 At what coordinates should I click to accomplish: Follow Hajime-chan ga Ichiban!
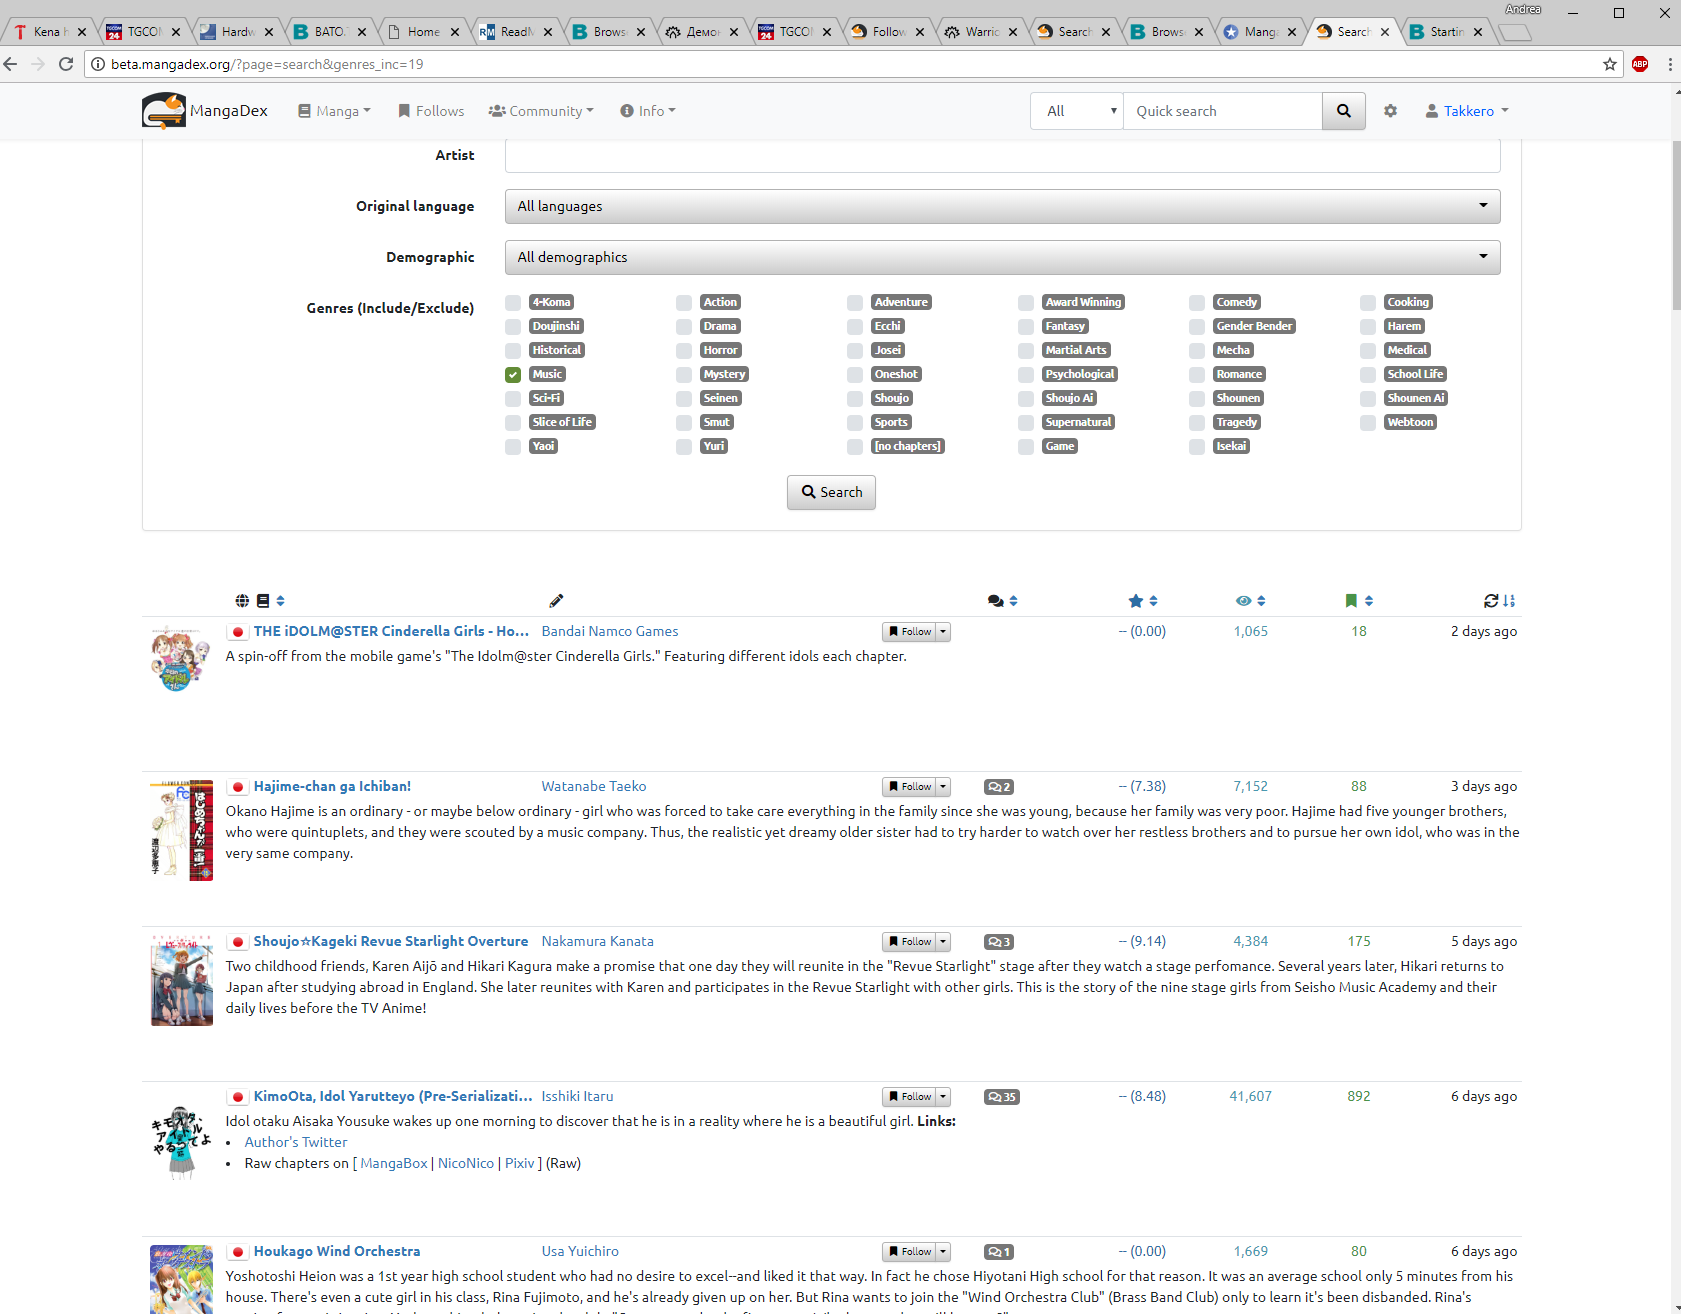click(909, 787)
